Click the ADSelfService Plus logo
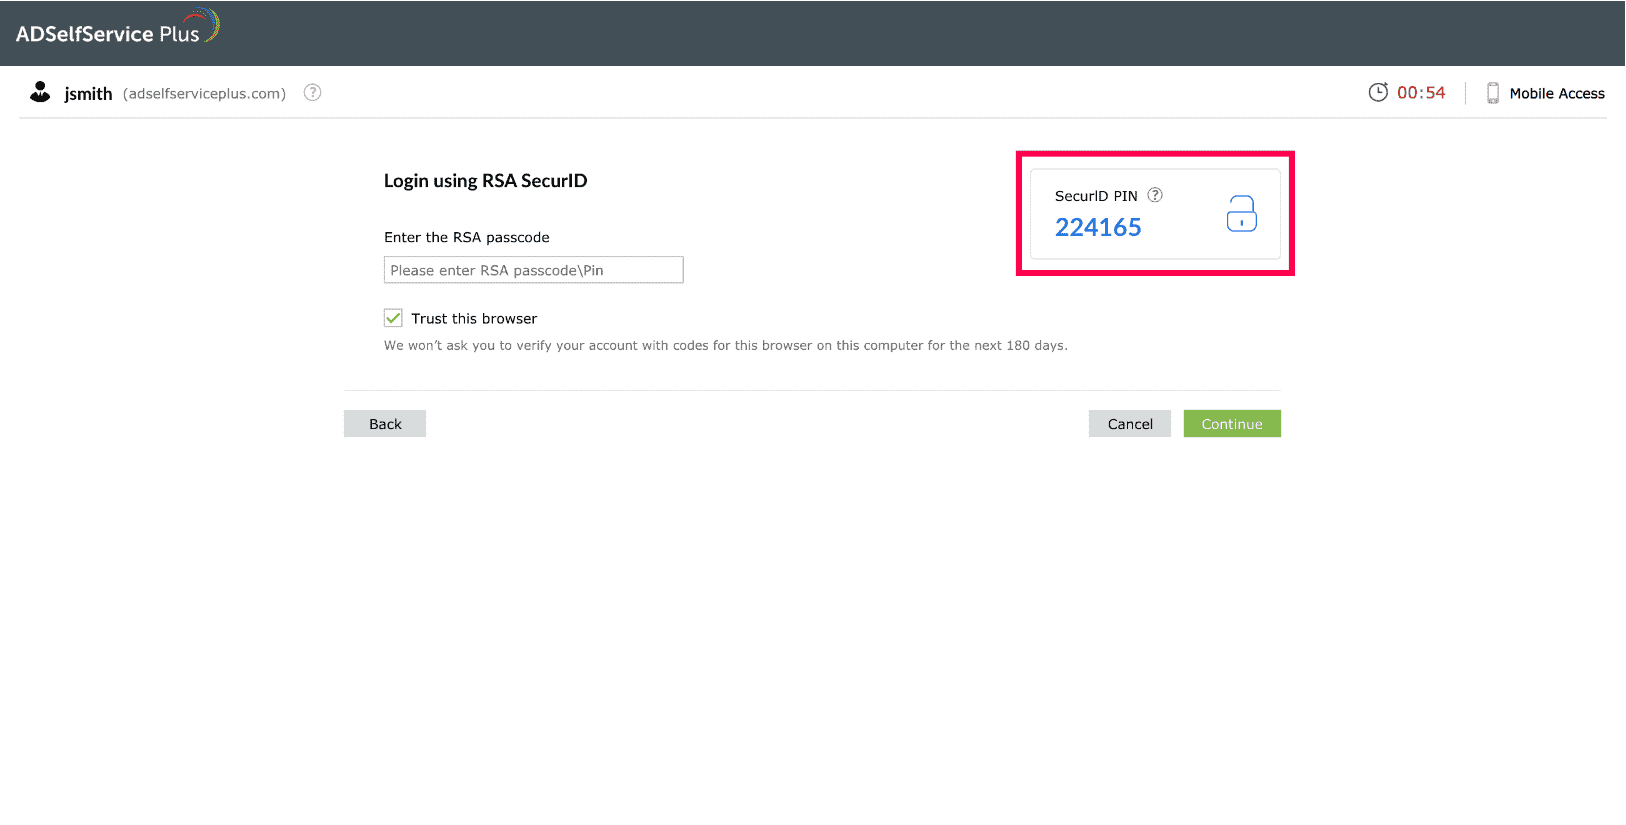 pos(117,30)
